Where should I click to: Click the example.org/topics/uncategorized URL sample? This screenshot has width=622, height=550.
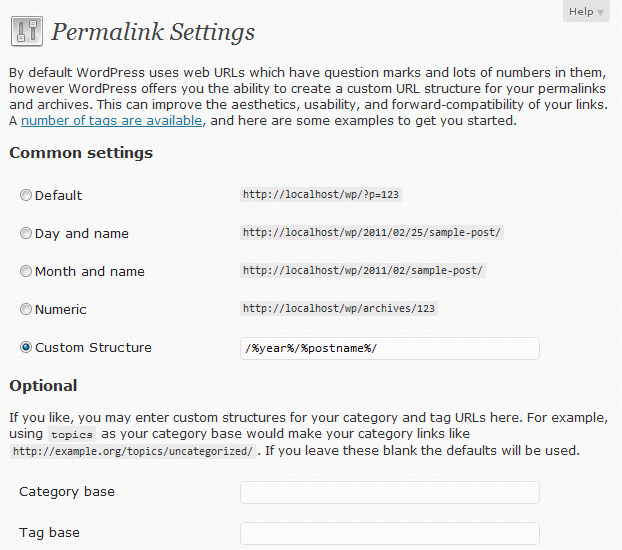pos(132,452)
